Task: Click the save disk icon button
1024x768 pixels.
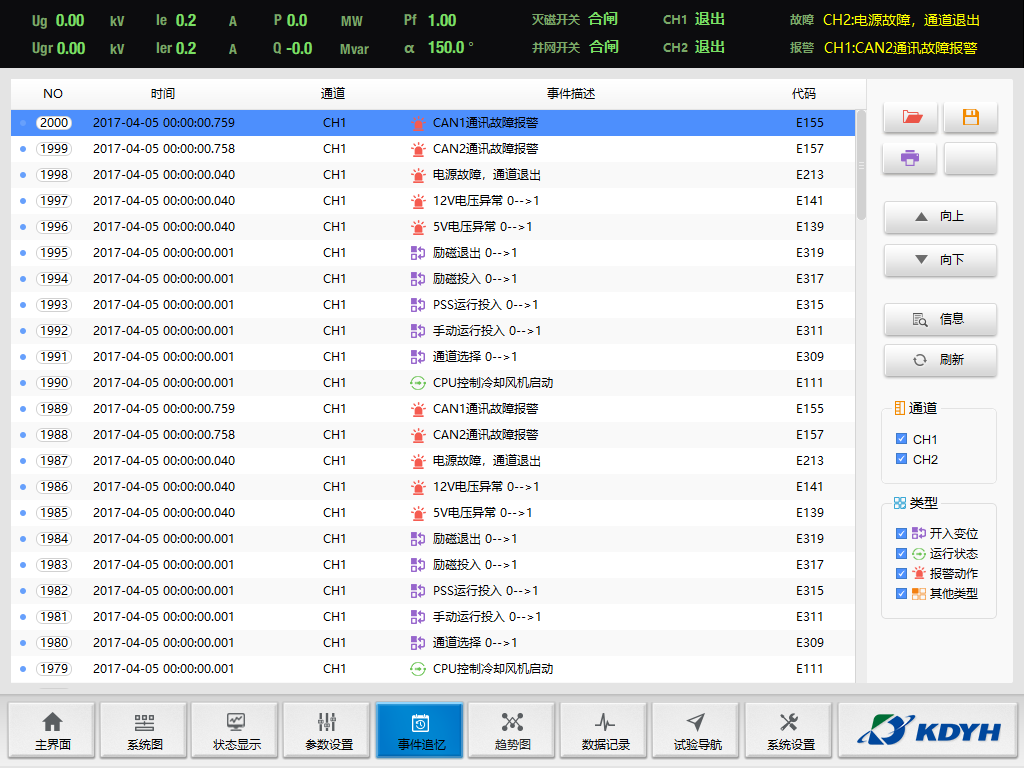Action: pyautogui.click(x=970, y=117)
